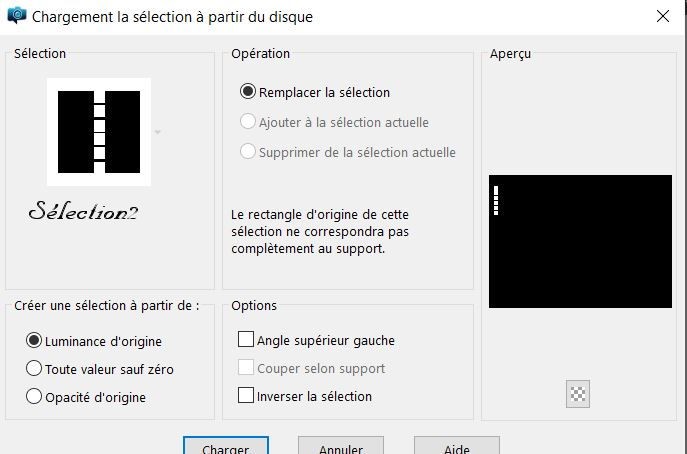Close the Chargement la sélection dialog
Viewport: 687px width, 454px height.
click(662, 17)
